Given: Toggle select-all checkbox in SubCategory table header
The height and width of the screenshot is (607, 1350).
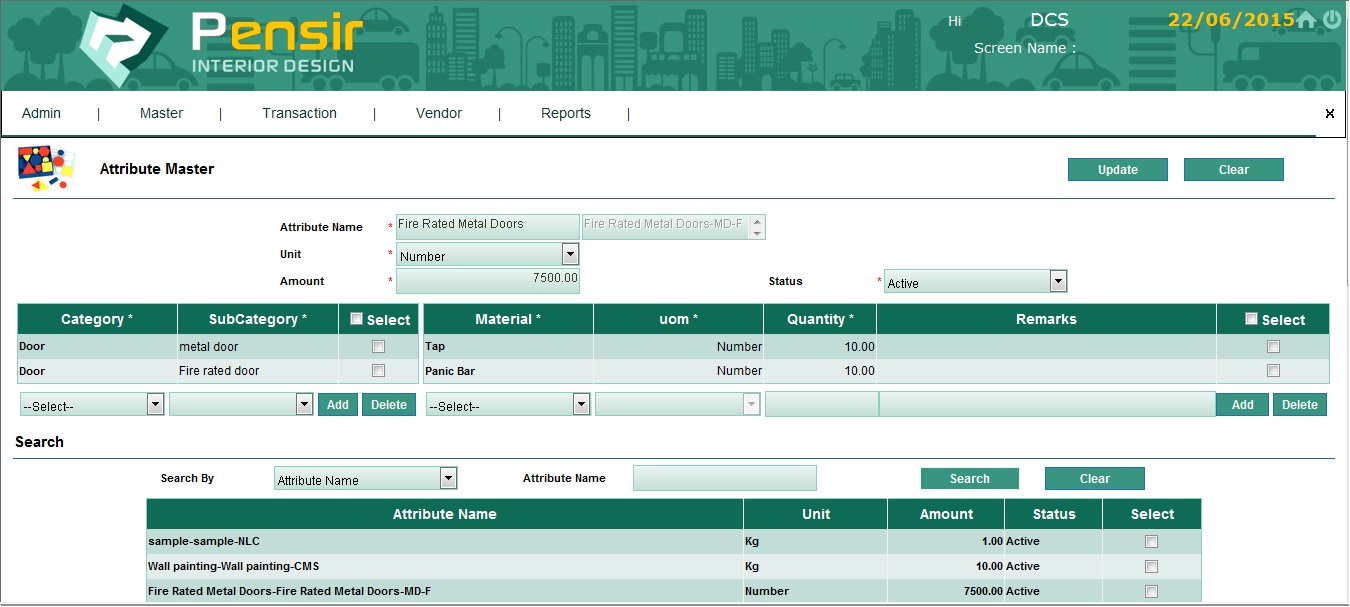Looking at the screenshot, I should (x=356, y=319).
